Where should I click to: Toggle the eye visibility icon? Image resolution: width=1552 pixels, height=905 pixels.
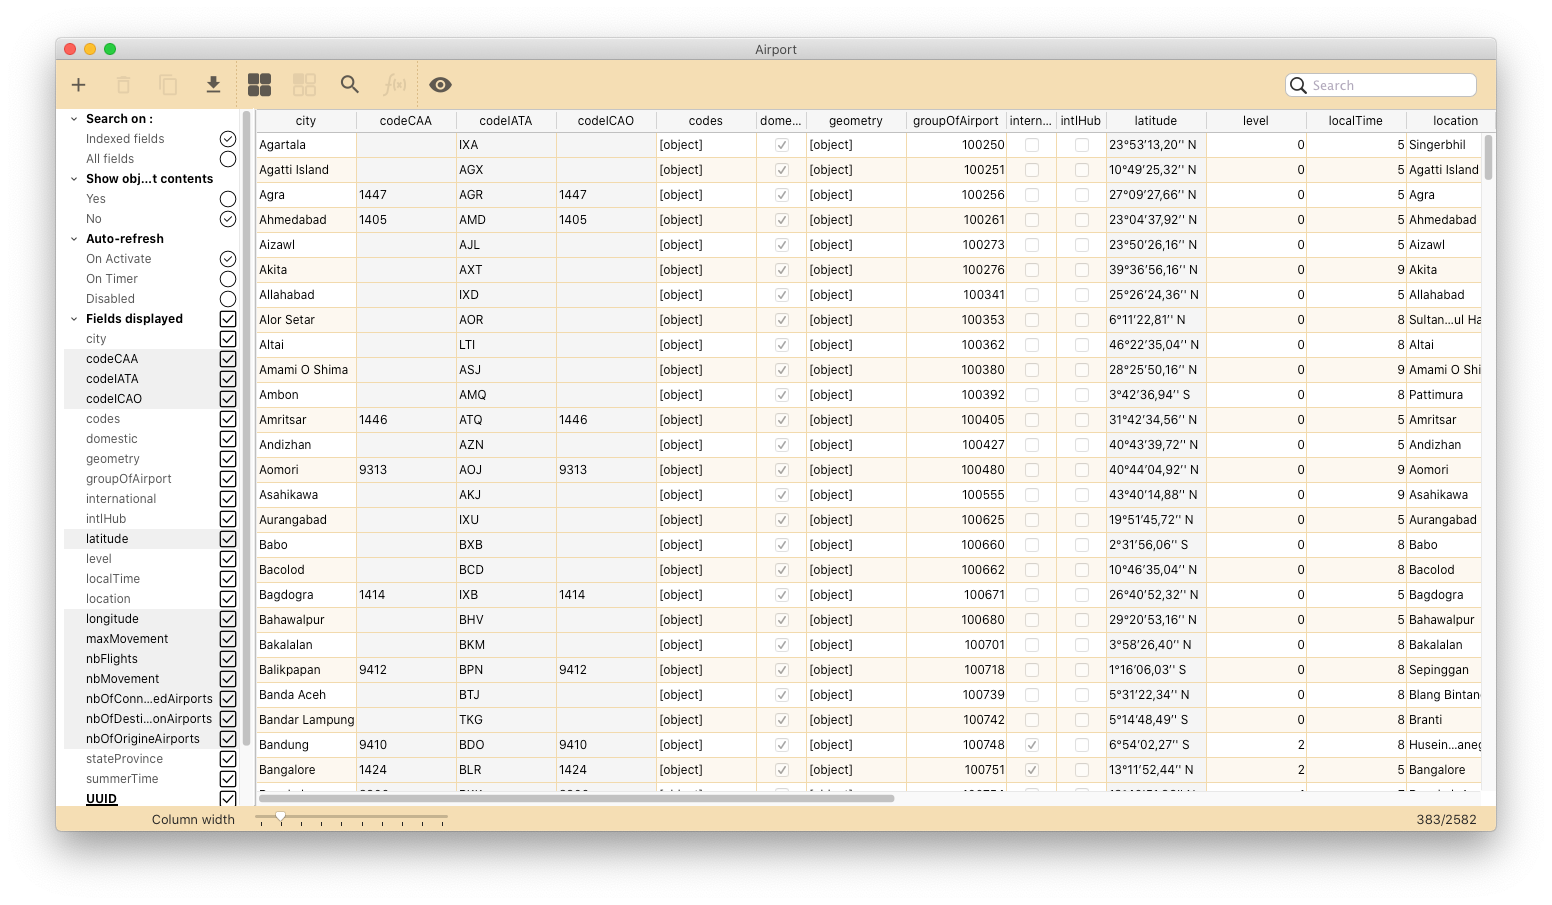point(440,85)
